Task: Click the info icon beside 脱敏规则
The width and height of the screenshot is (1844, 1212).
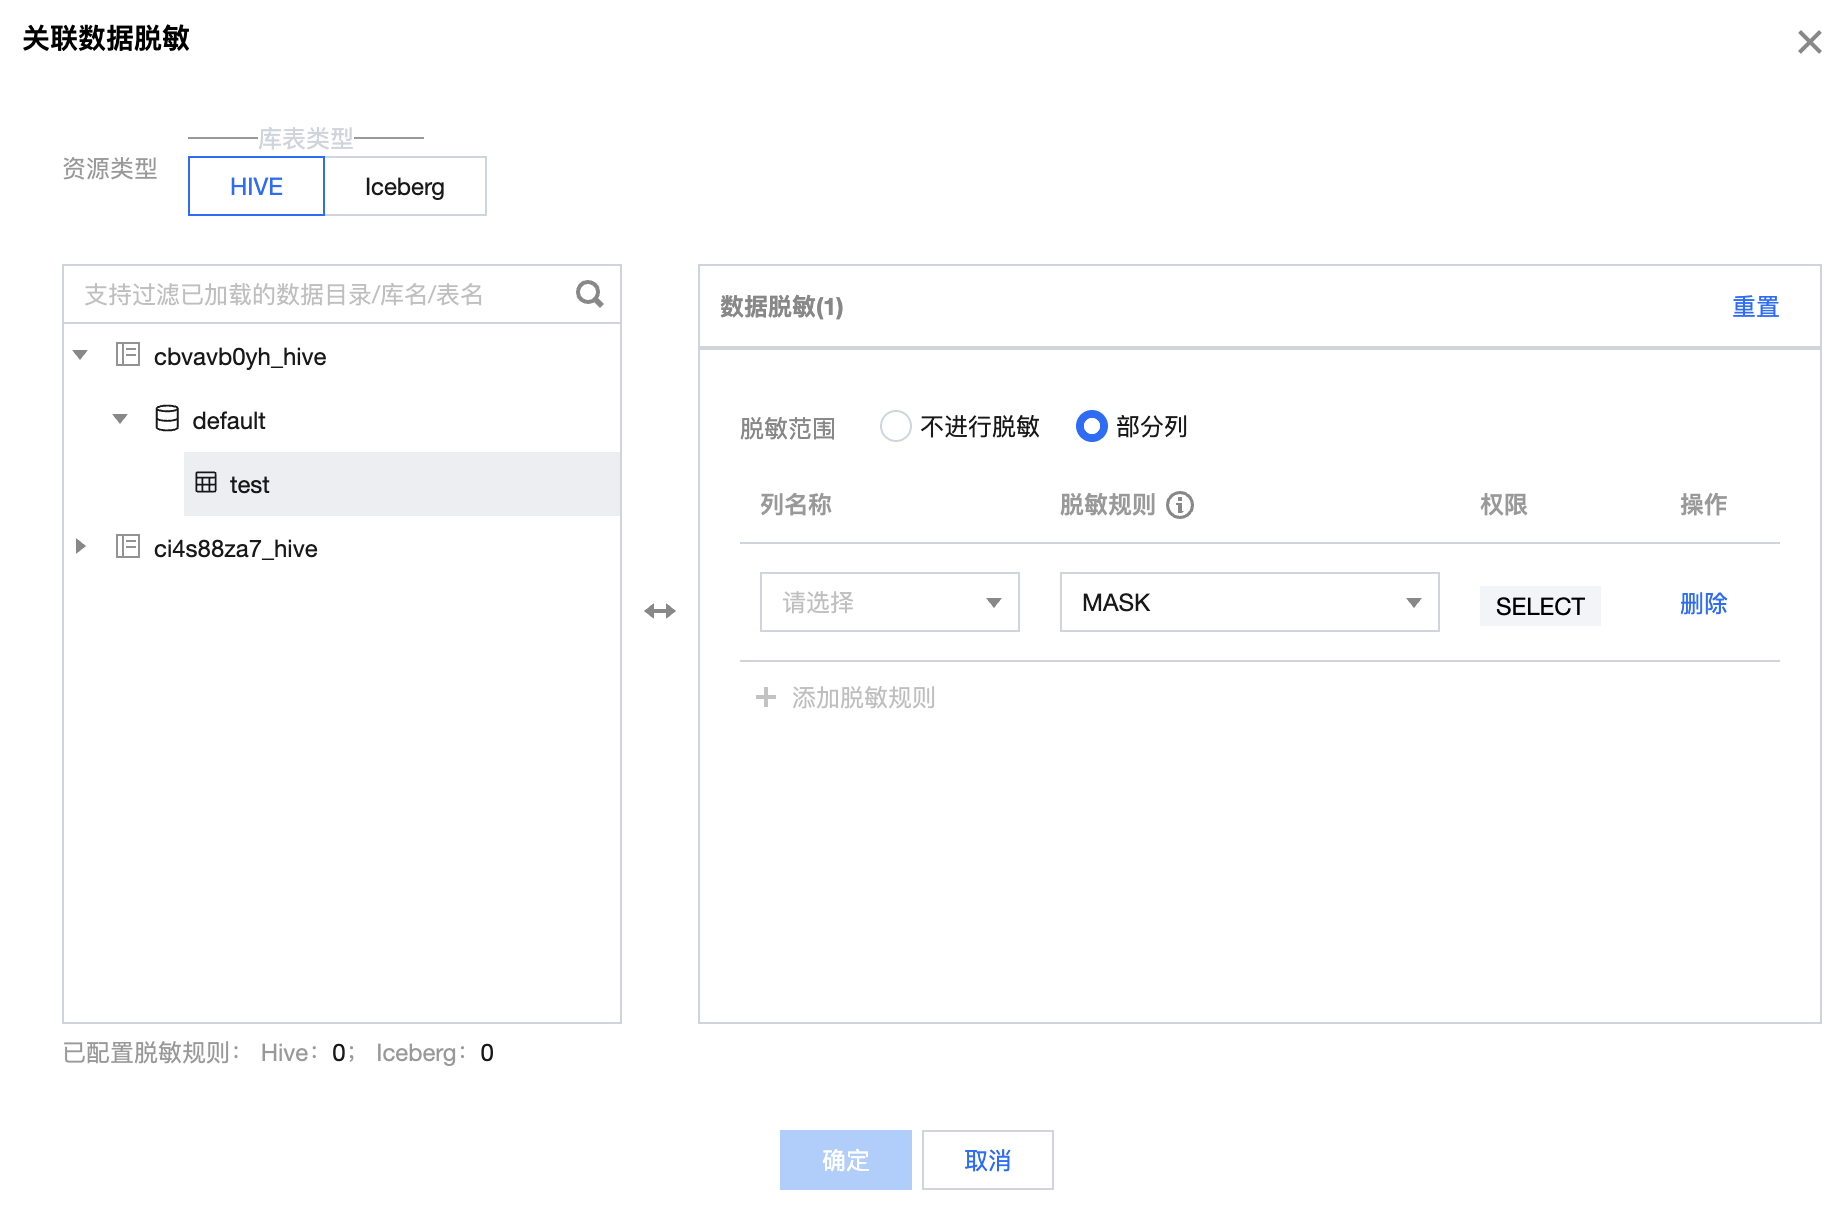Action: point(1180,505)
